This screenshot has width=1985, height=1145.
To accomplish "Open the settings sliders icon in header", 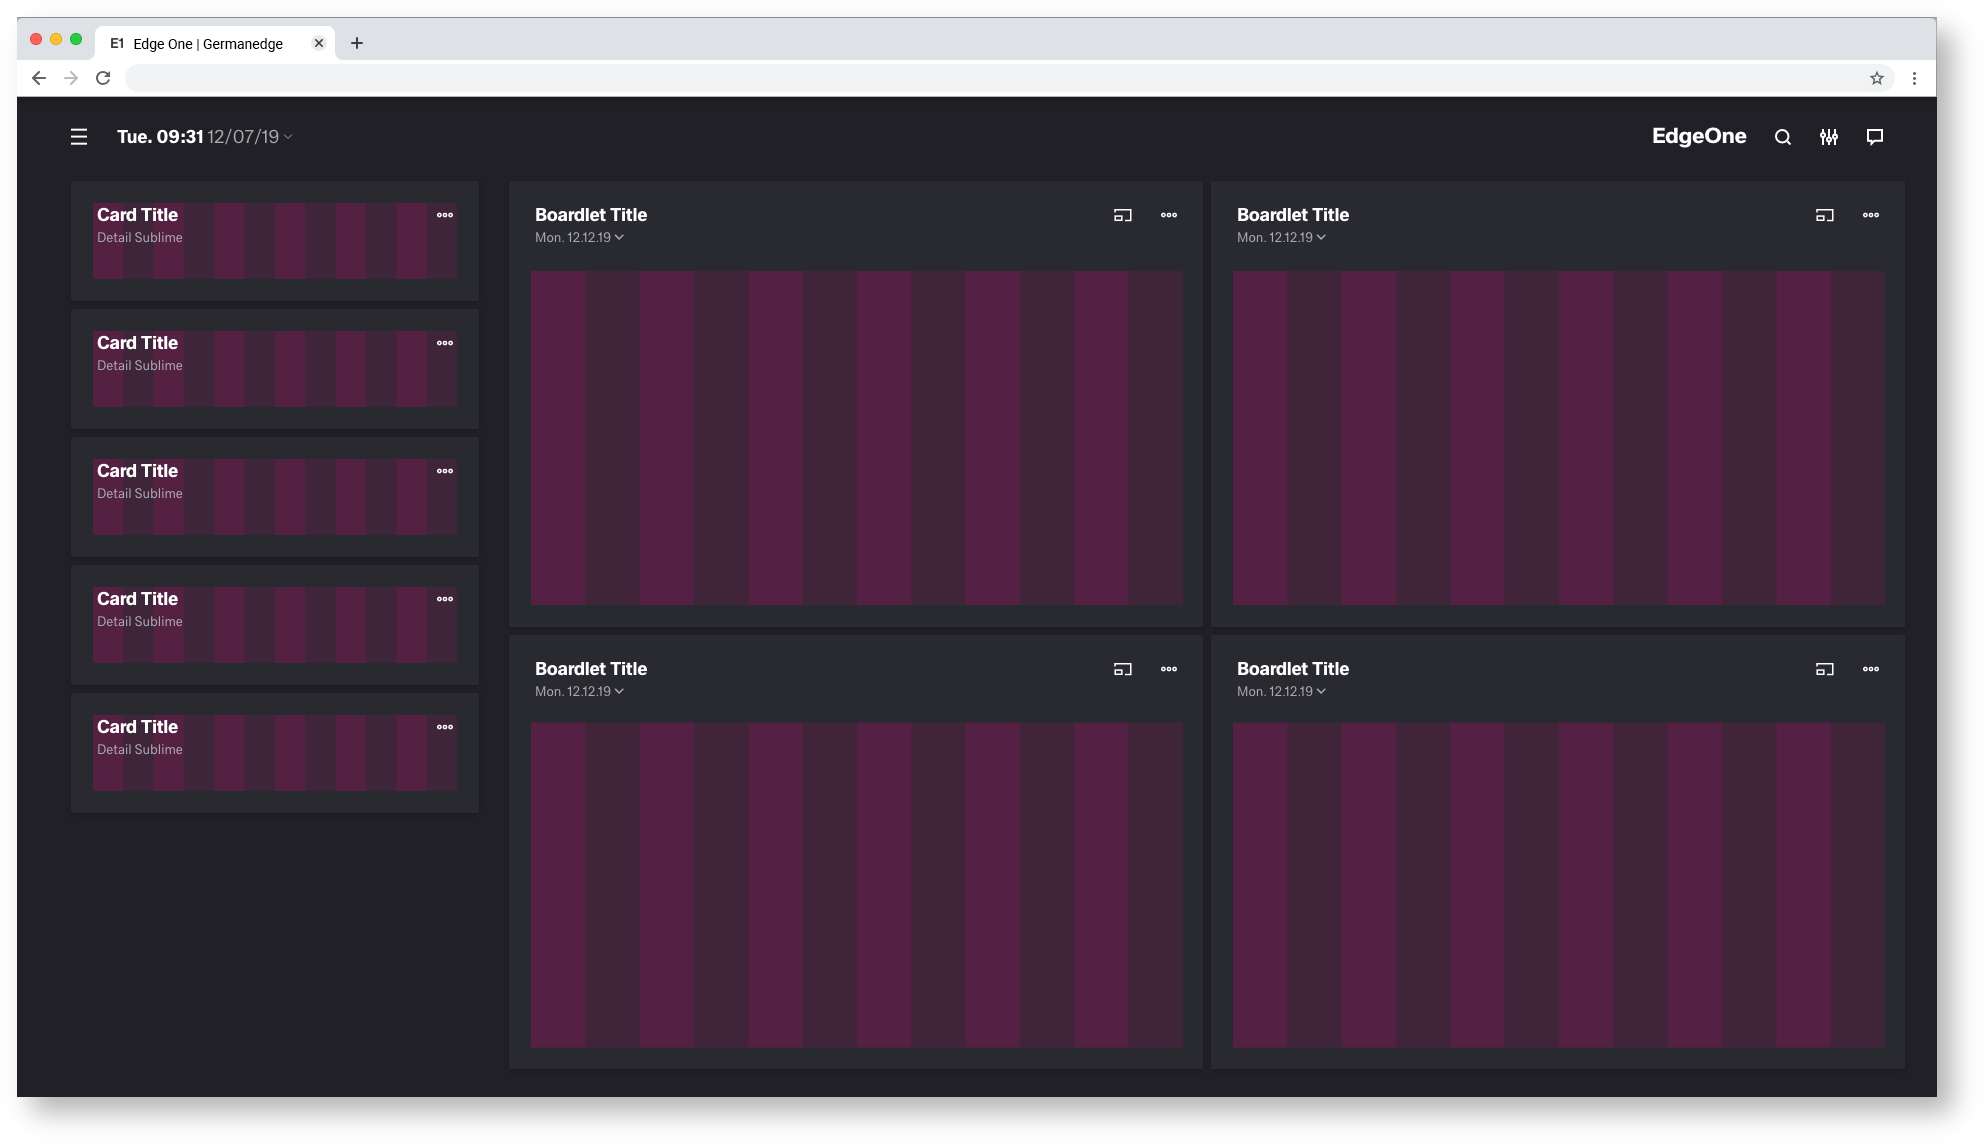I will click(1828, 137).
